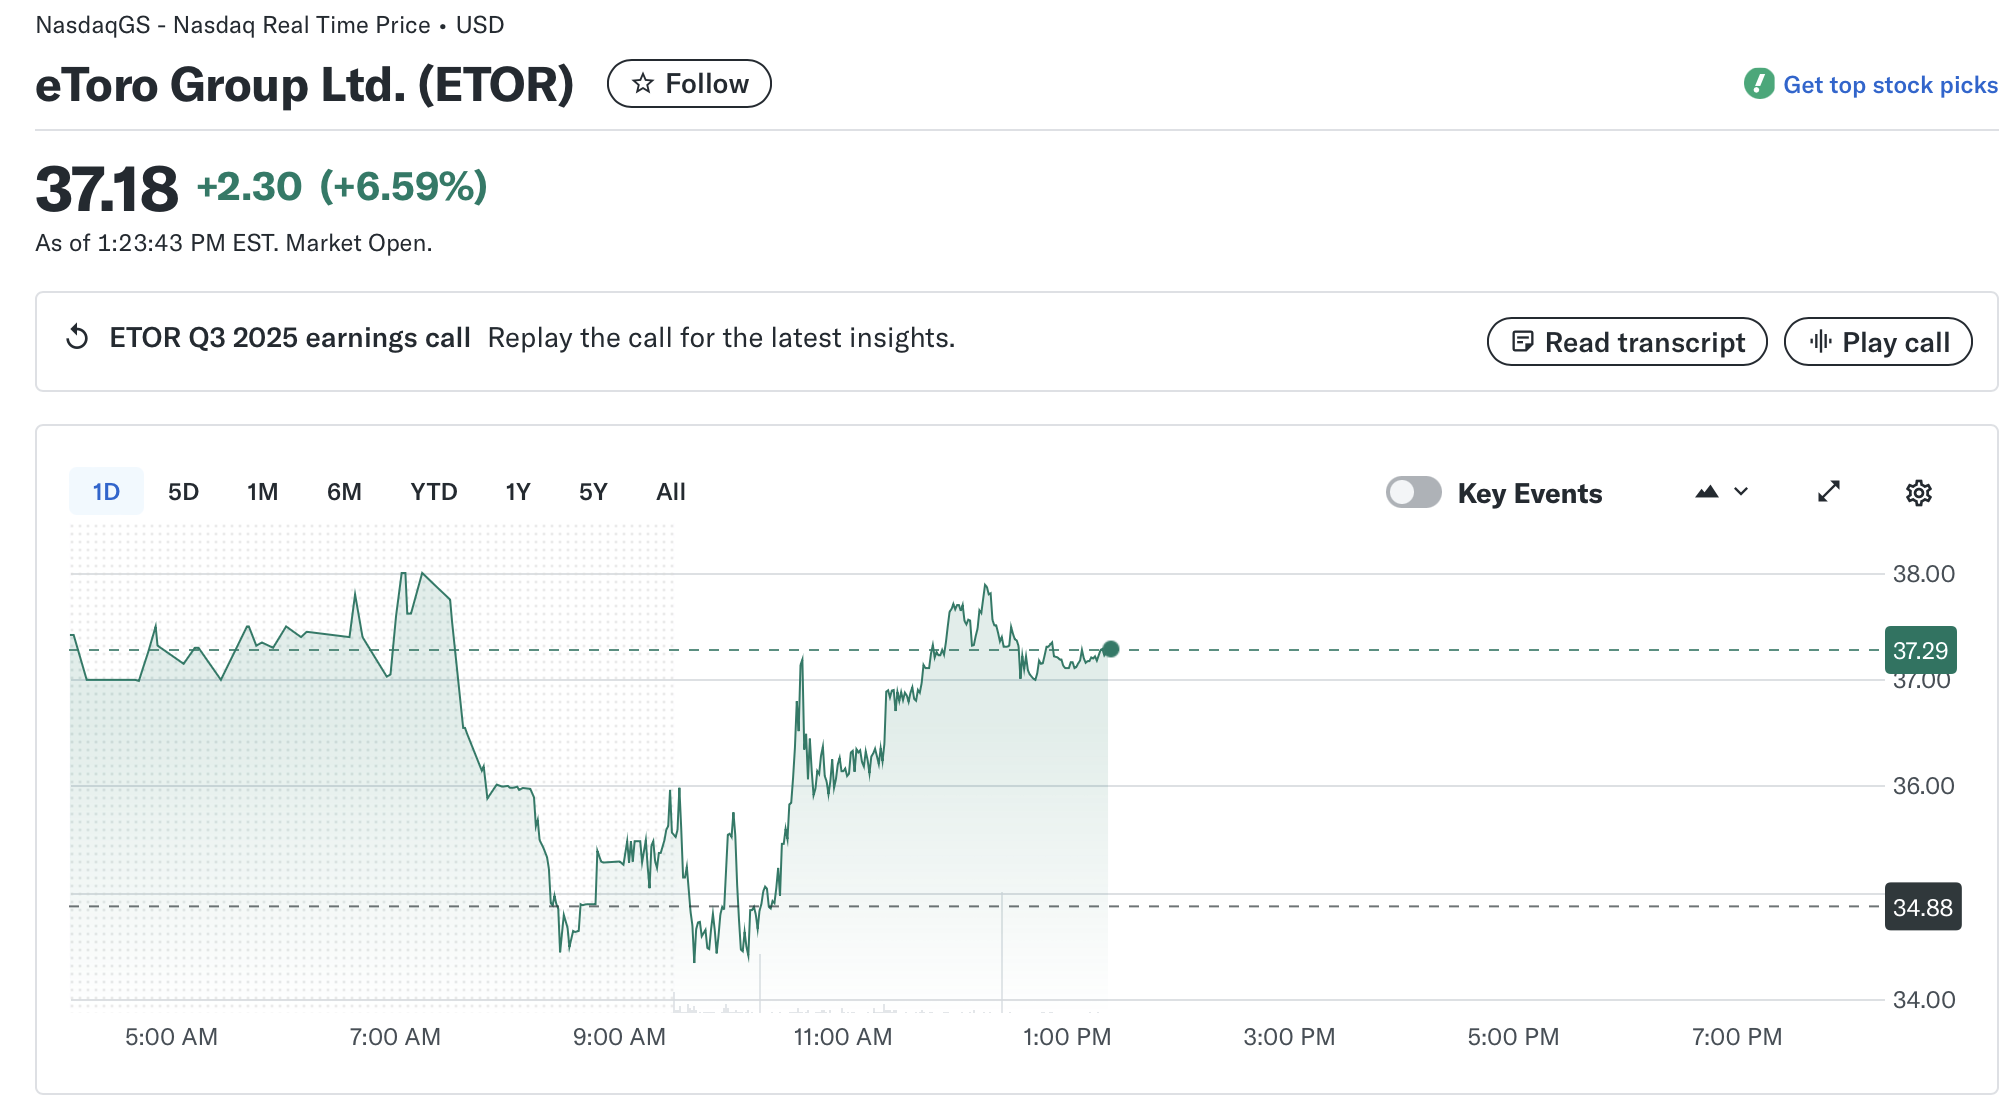Follow eToro Group stock

point(689,84)
